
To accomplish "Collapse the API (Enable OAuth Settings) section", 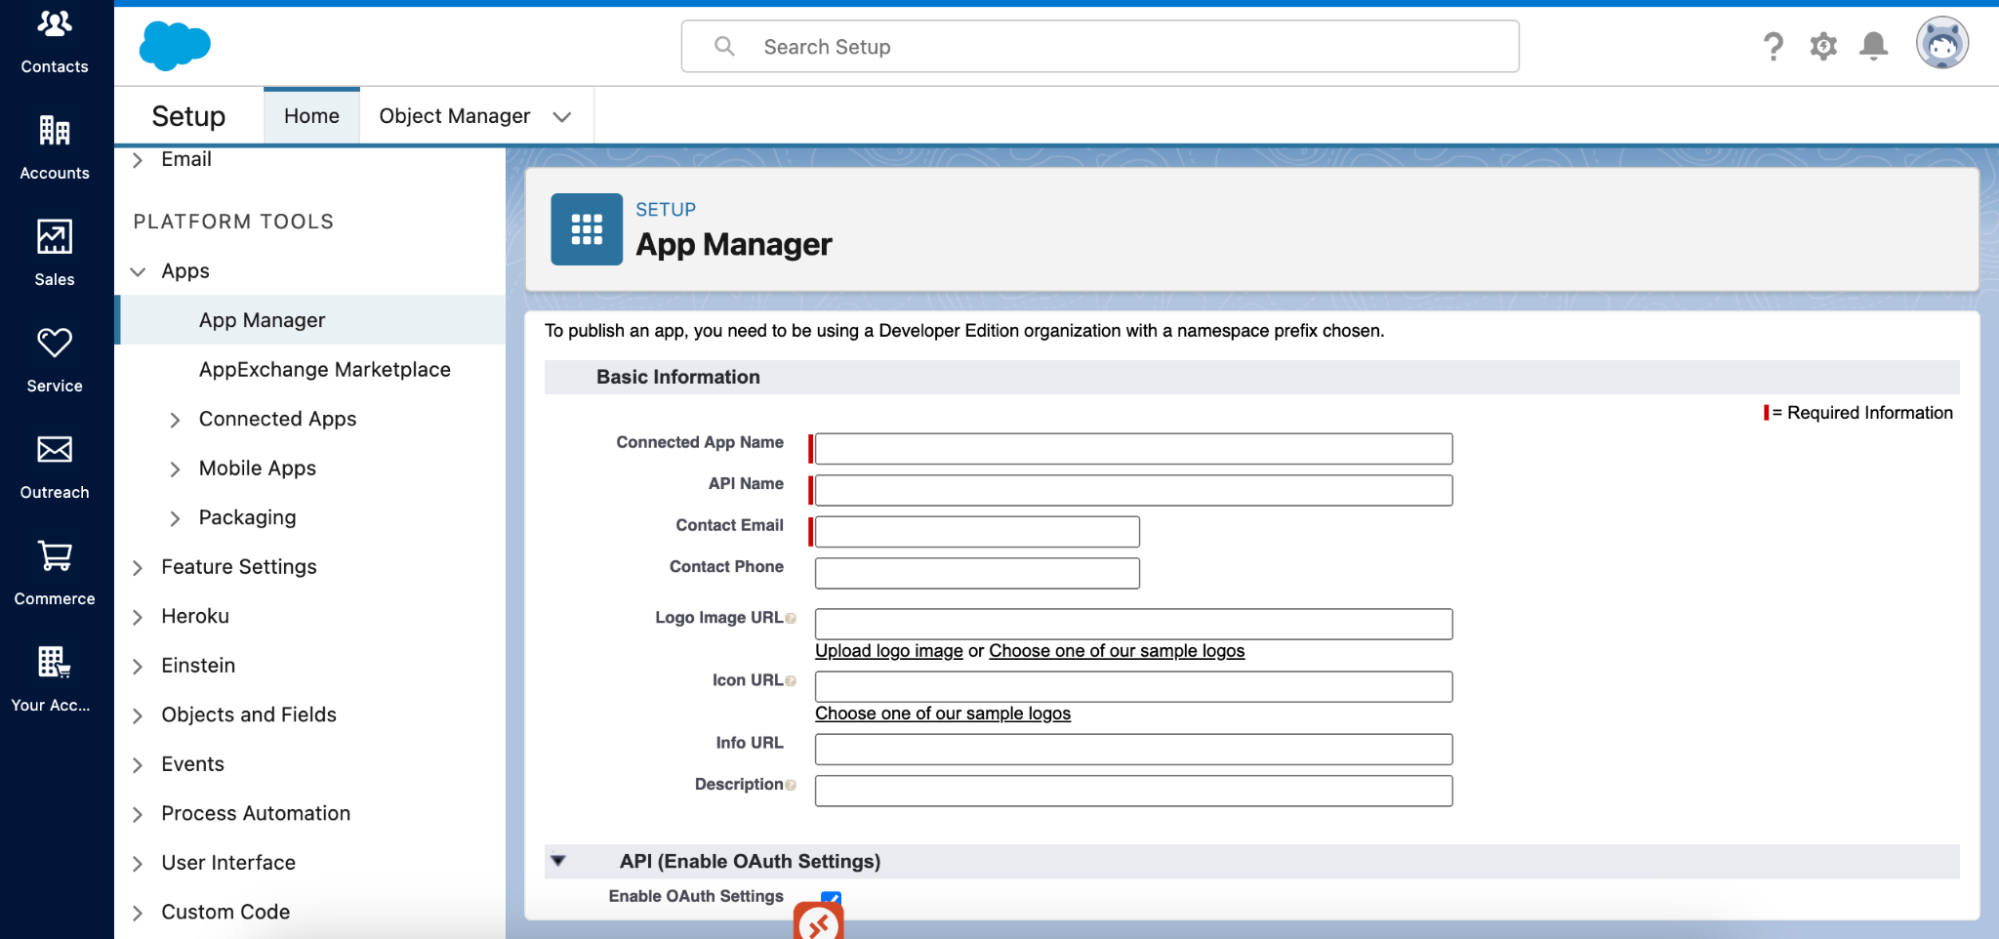I will [559, 861].
